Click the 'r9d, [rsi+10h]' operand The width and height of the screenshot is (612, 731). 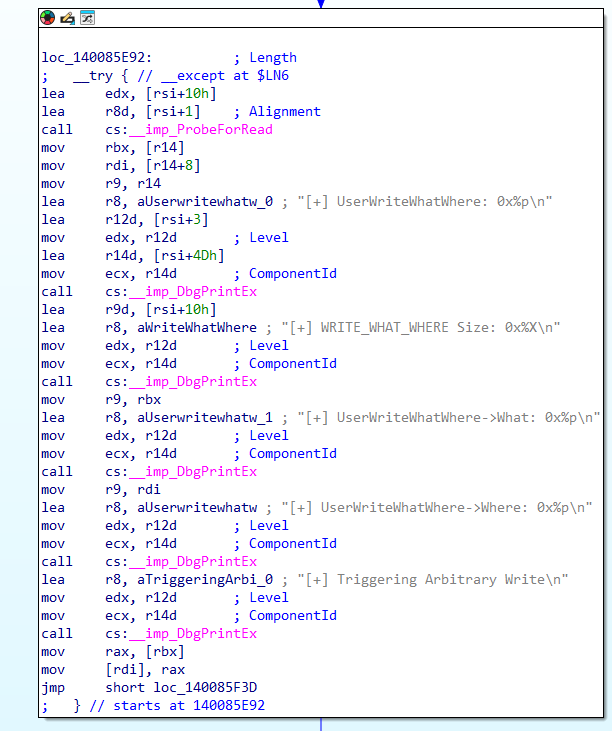[160, 310]
